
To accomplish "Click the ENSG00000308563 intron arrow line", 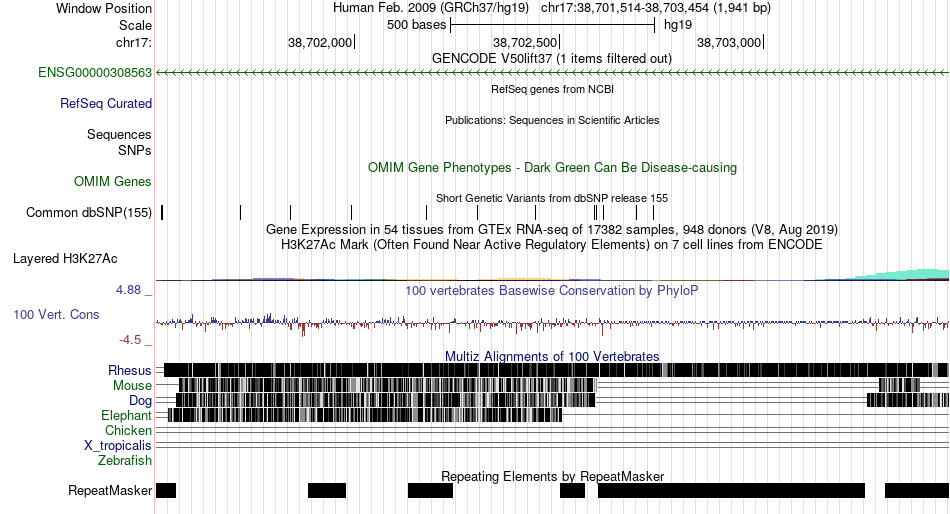I will (553, 73).
